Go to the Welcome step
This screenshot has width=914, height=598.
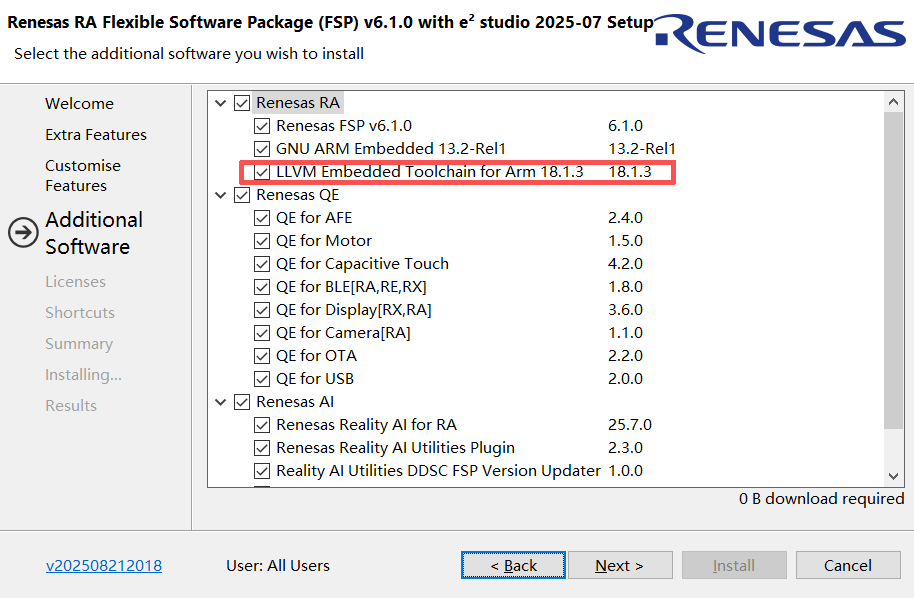[79, 104]
